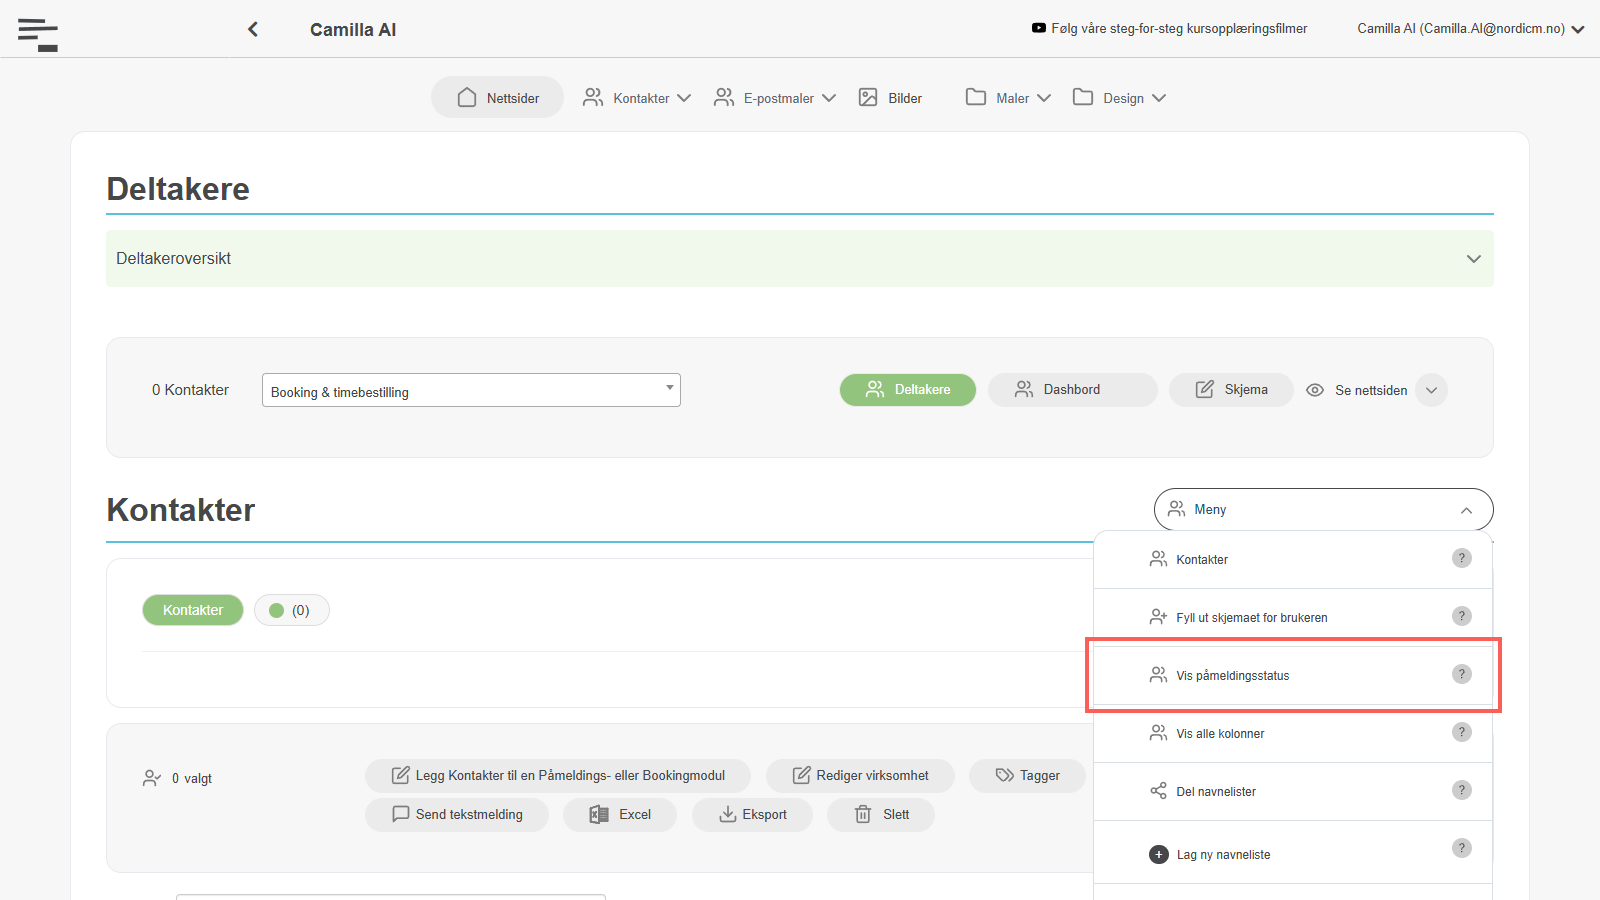The image size is (1600, 900).
Task: Click the Eksport download button
Action: click(753, 815)
